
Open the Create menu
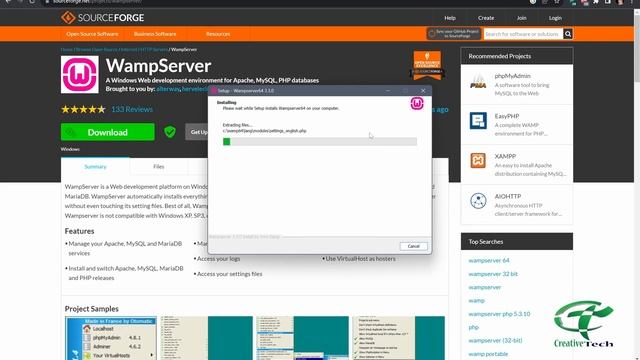pyautogui.click(x=486, y=18)
